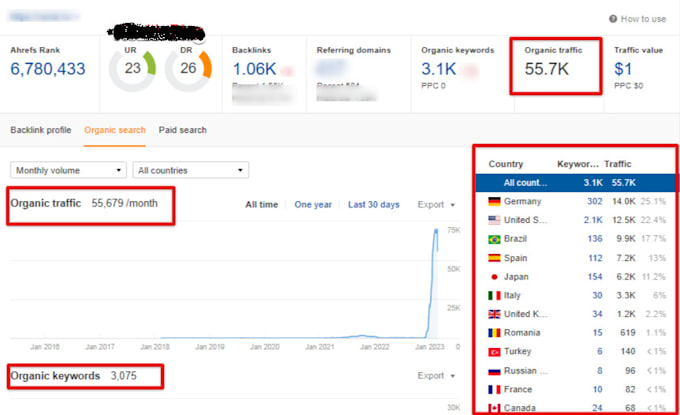Select Italy in the country table
The image size is (680, 415).
click(x=512, y=295)
